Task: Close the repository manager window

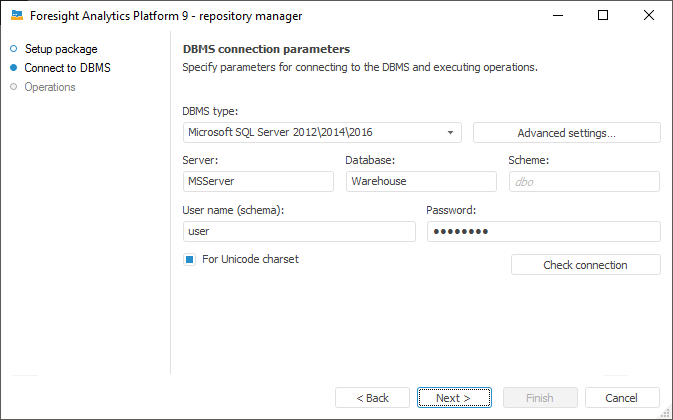Action: [648, 16]
